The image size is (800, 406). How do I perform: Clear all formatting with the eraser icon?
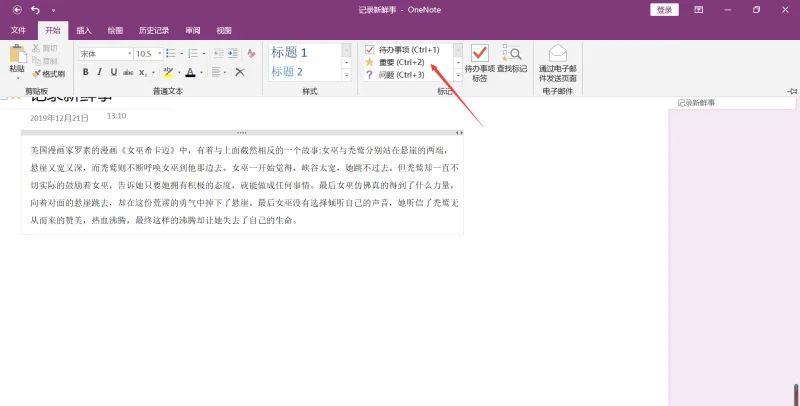pos(251,54)
